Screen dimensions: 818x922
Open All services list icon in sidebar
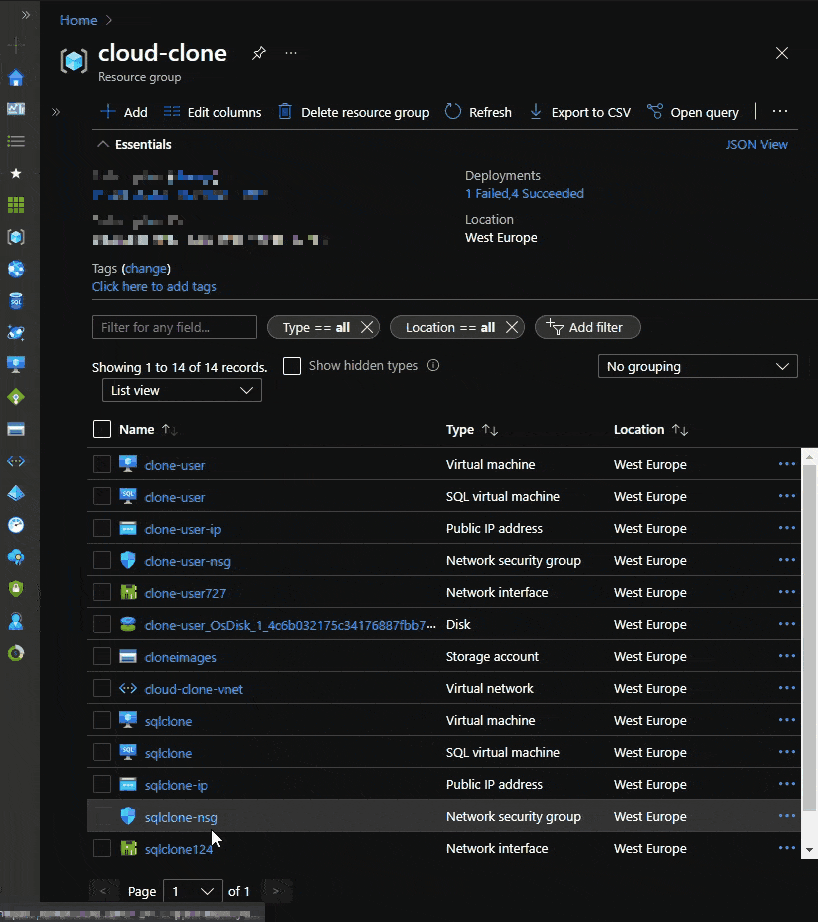click(x=16, y=141)
